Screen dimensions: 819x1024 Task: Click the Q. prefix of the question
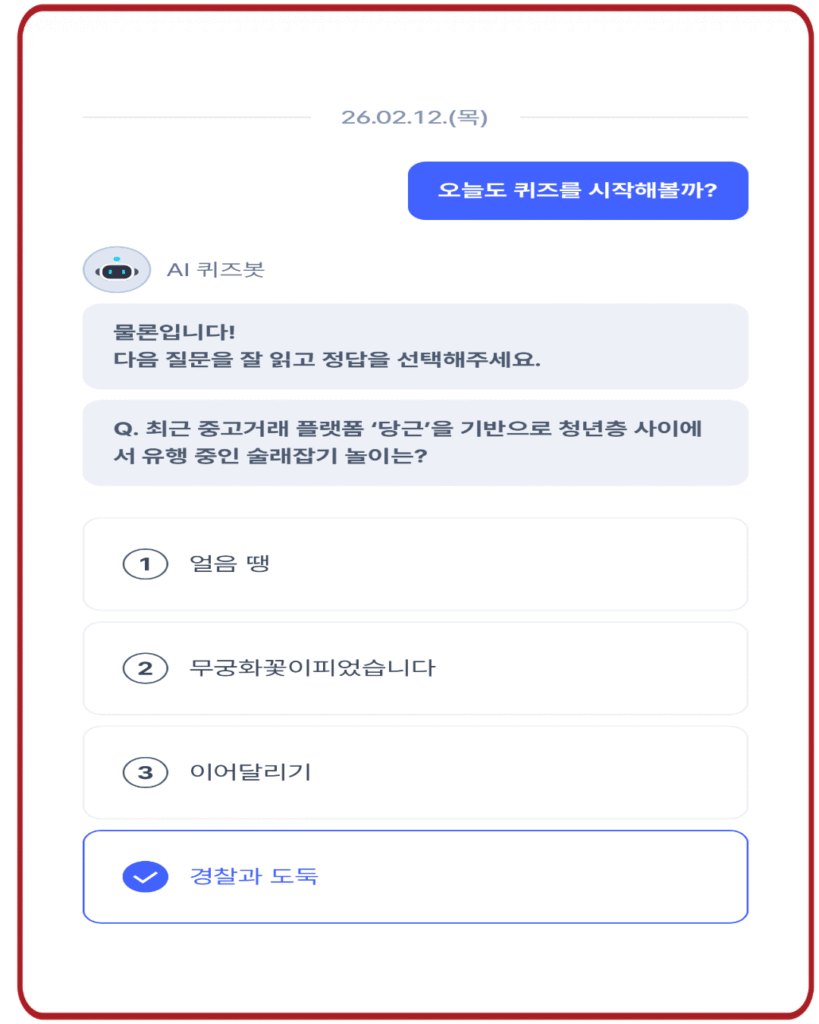(x=125, y=429)
